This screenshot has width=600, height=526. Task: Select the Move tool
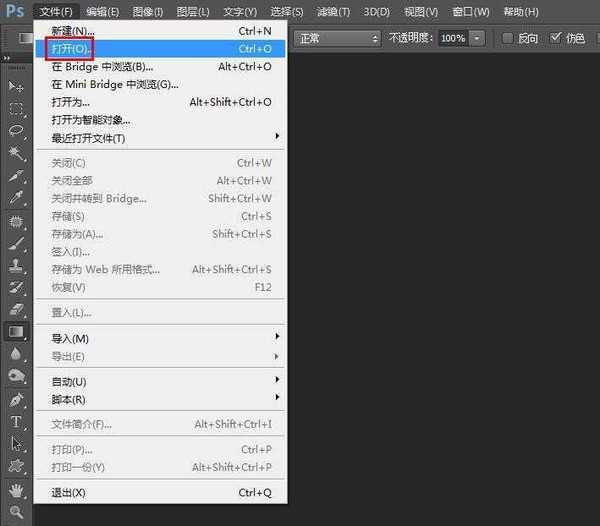click(x=16, y=87)
